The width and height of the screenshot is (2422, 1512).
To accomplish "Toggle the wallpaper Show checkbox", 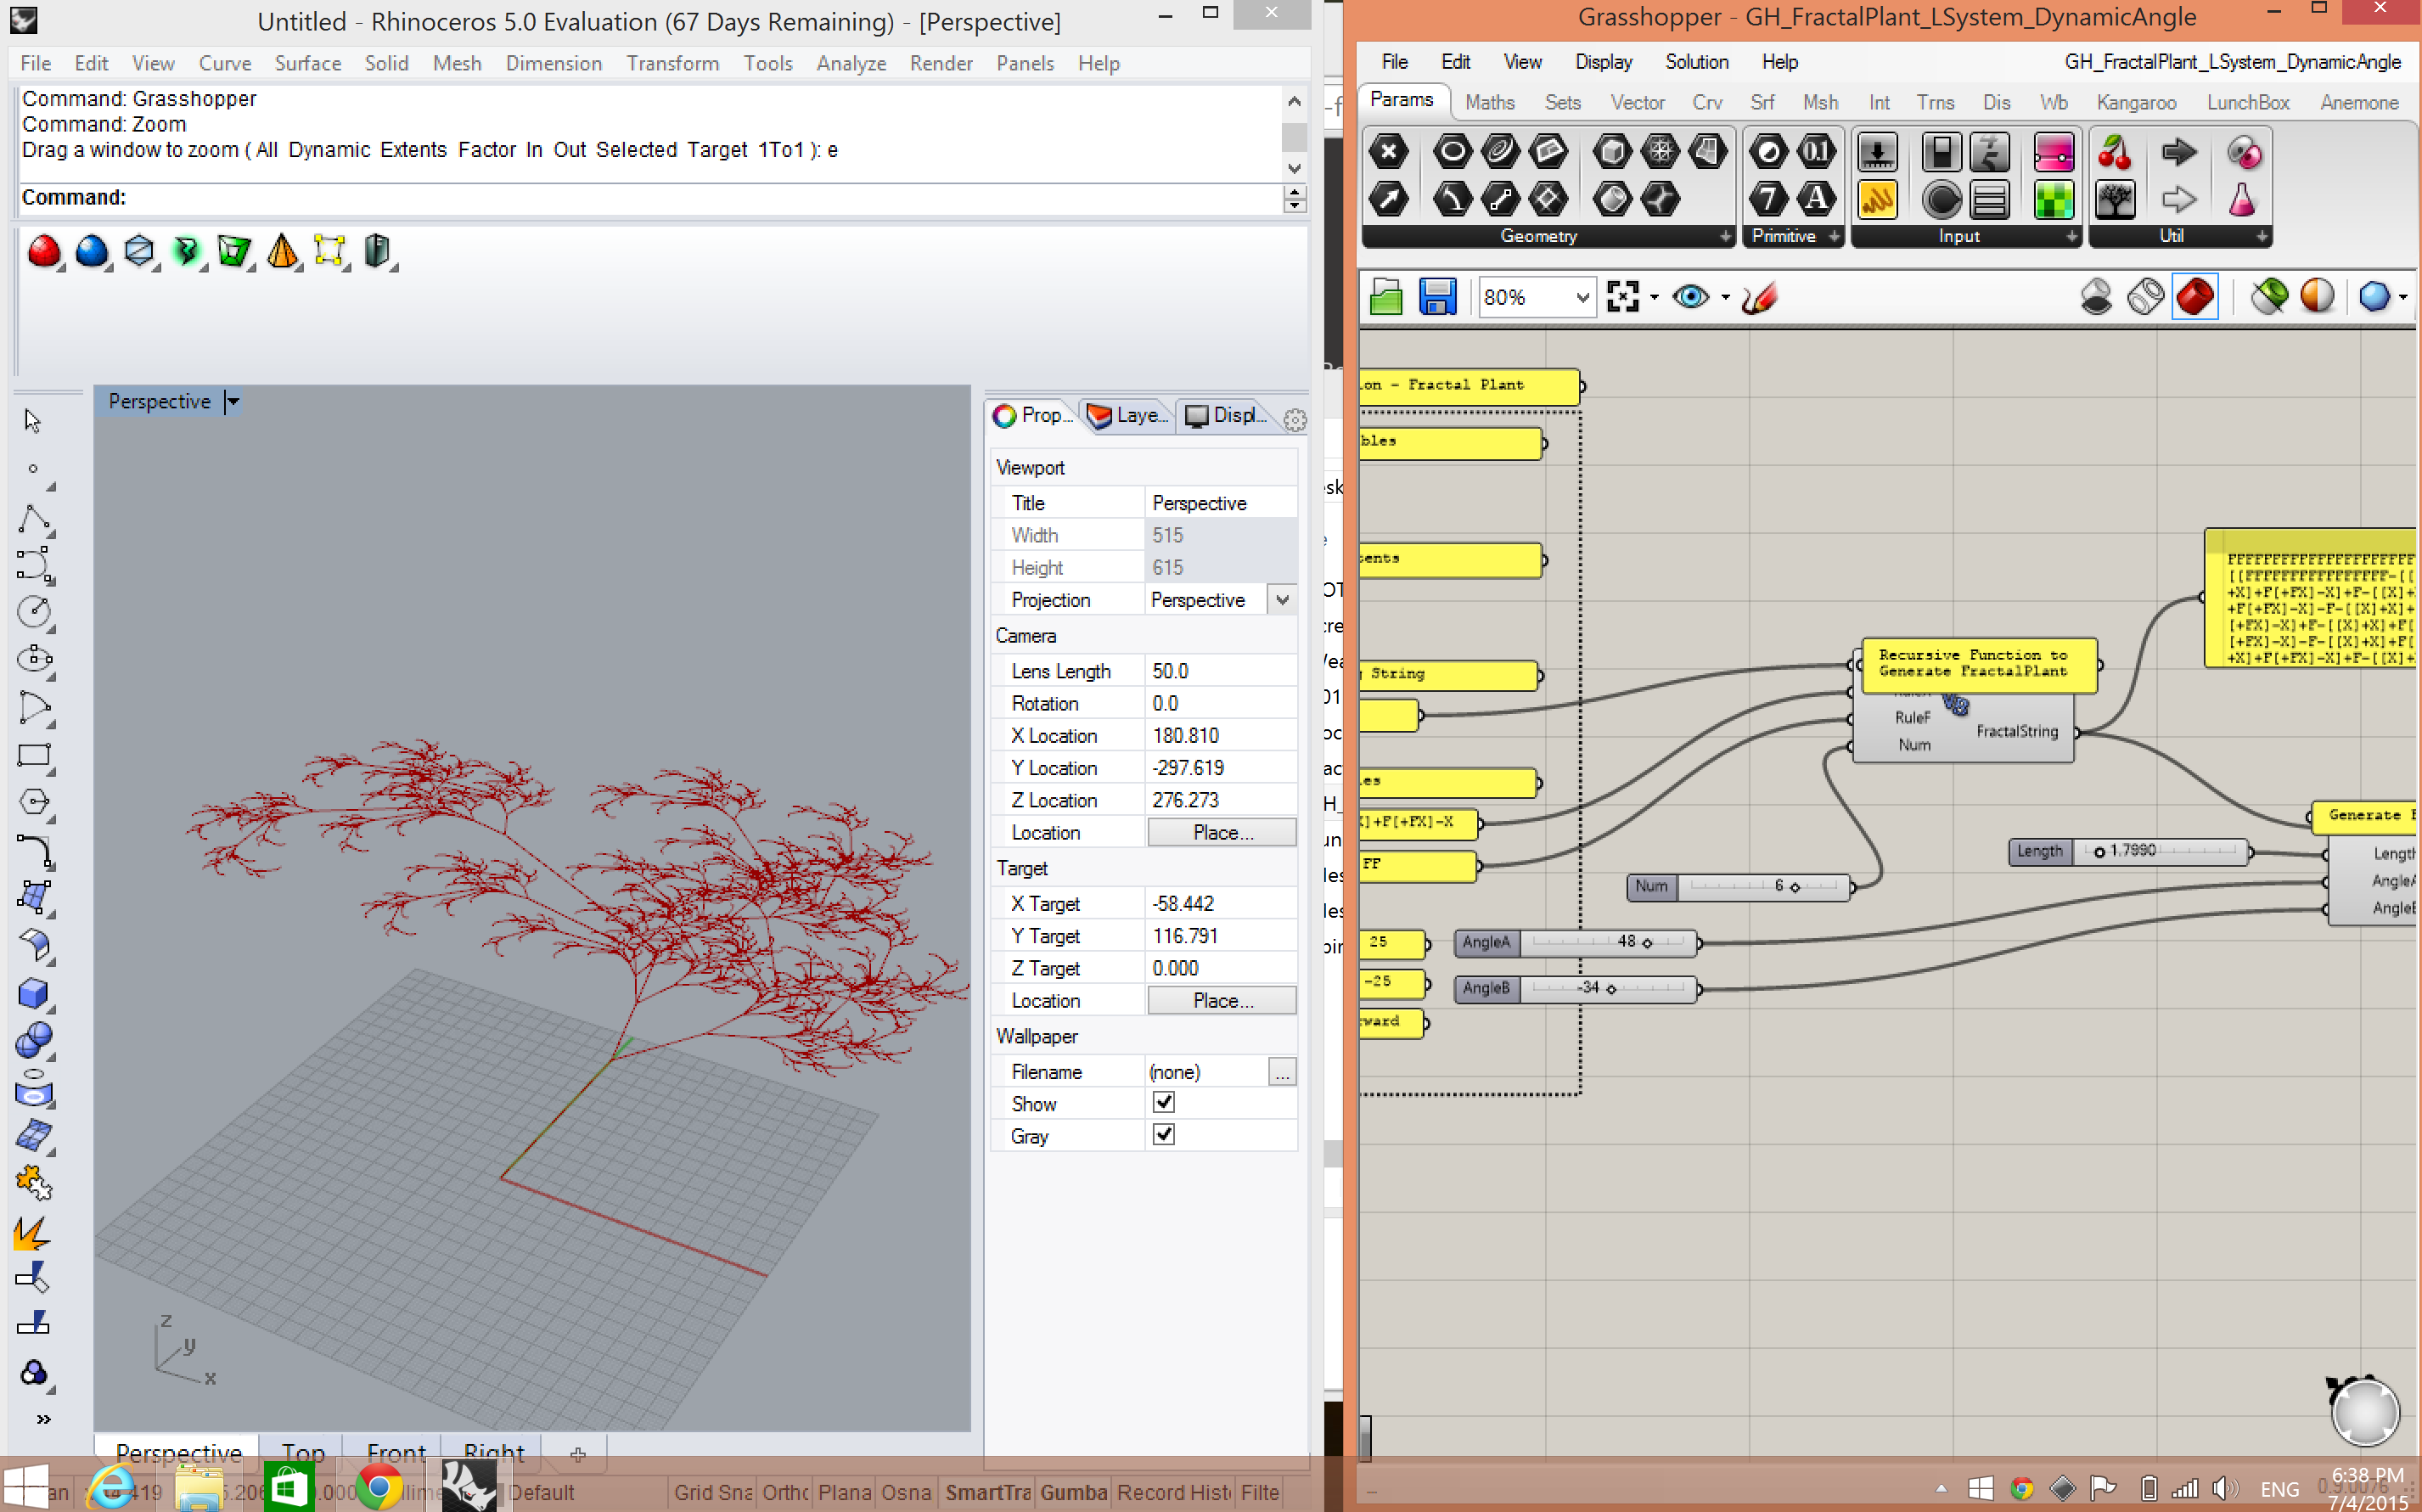I will pos(1163,1103).
